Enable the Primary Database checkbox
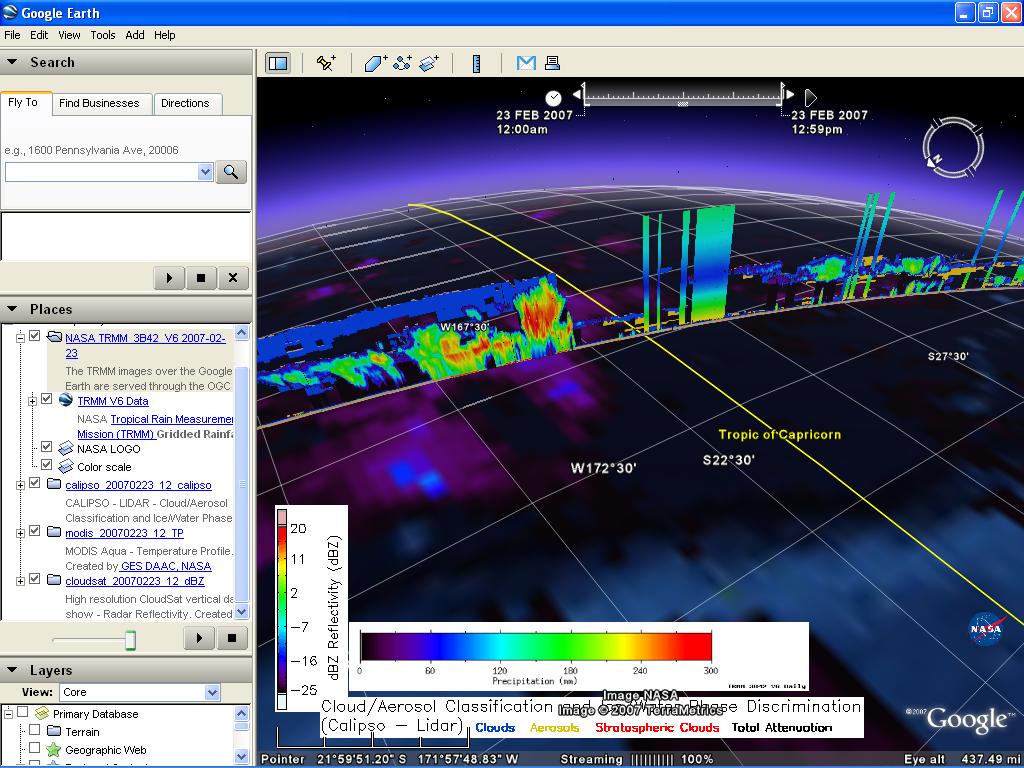 [23, 712]
